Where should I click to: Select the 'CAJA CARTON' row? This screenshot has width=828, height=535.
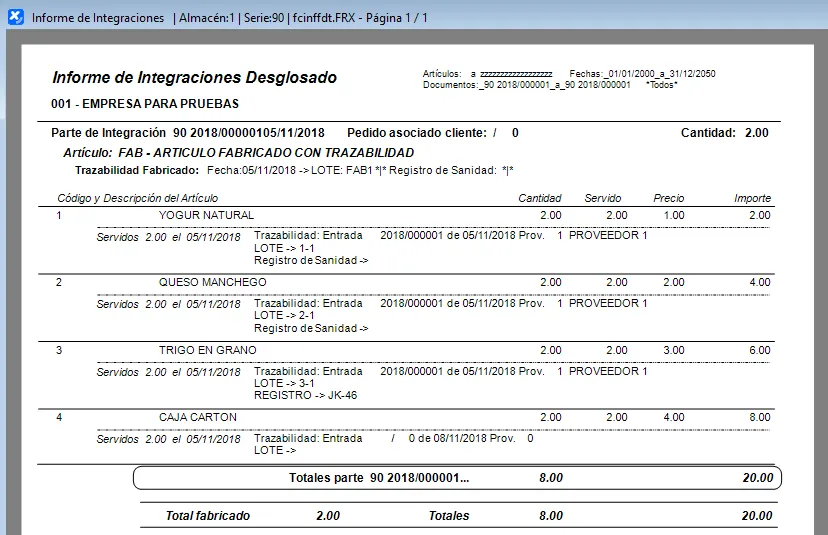point(197,417)
